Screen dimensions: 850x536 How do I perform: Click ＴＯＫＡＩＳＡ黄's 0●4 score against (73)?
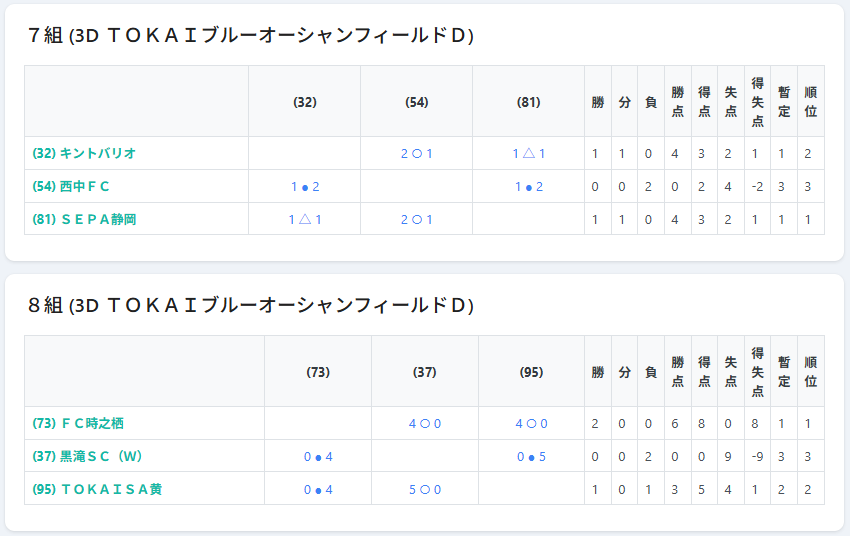coord(318,490)
